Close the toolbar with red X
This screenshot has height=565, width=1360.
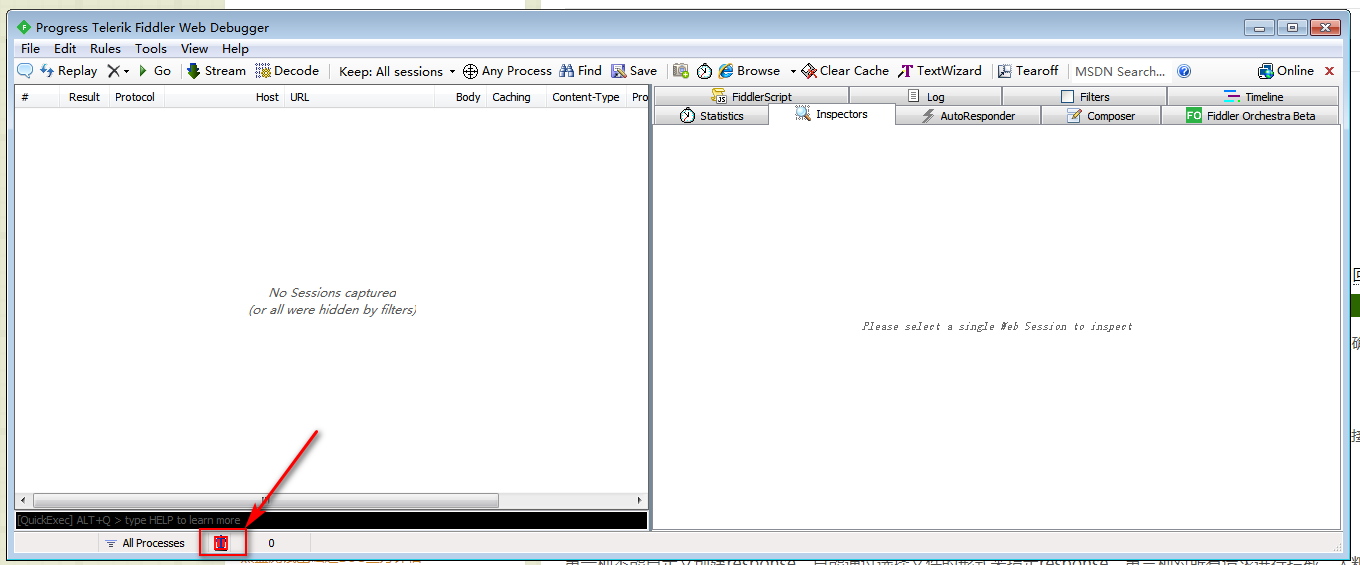coord(1329,71)
